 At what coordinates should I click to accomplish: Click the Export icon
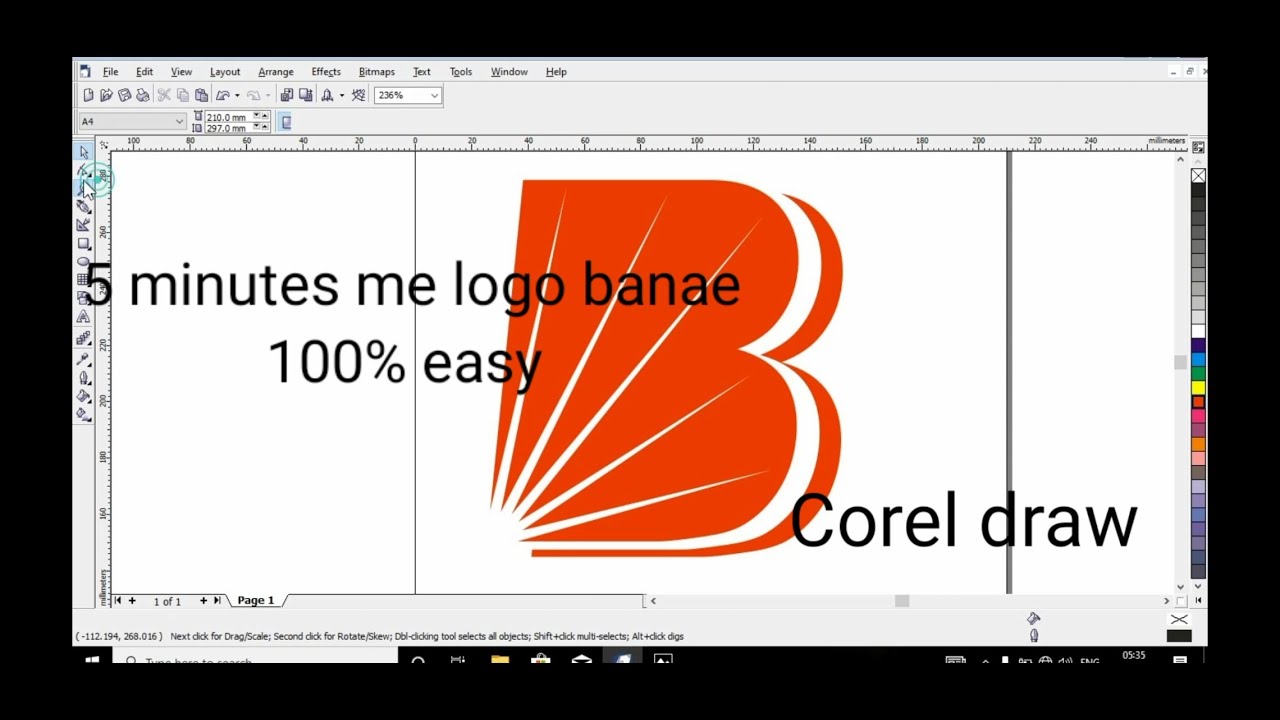[306, 95]
